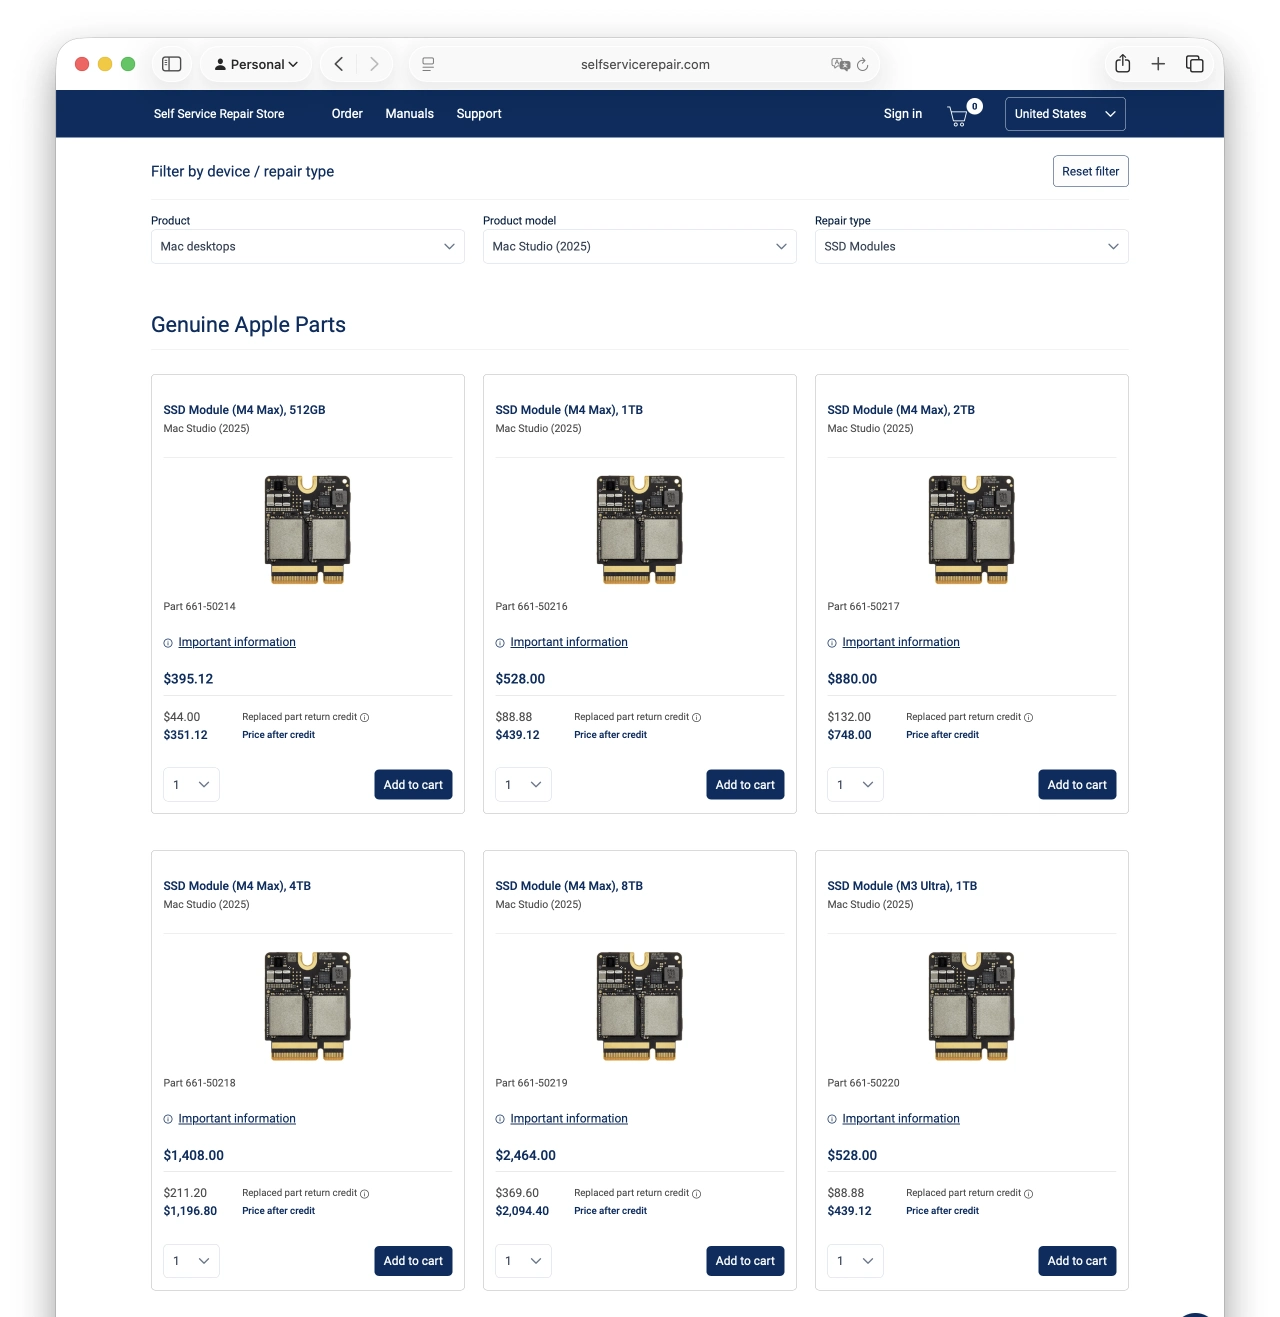Open the Manuals menu
This screenshot has height=1317, width=1280.
point(410,114)
